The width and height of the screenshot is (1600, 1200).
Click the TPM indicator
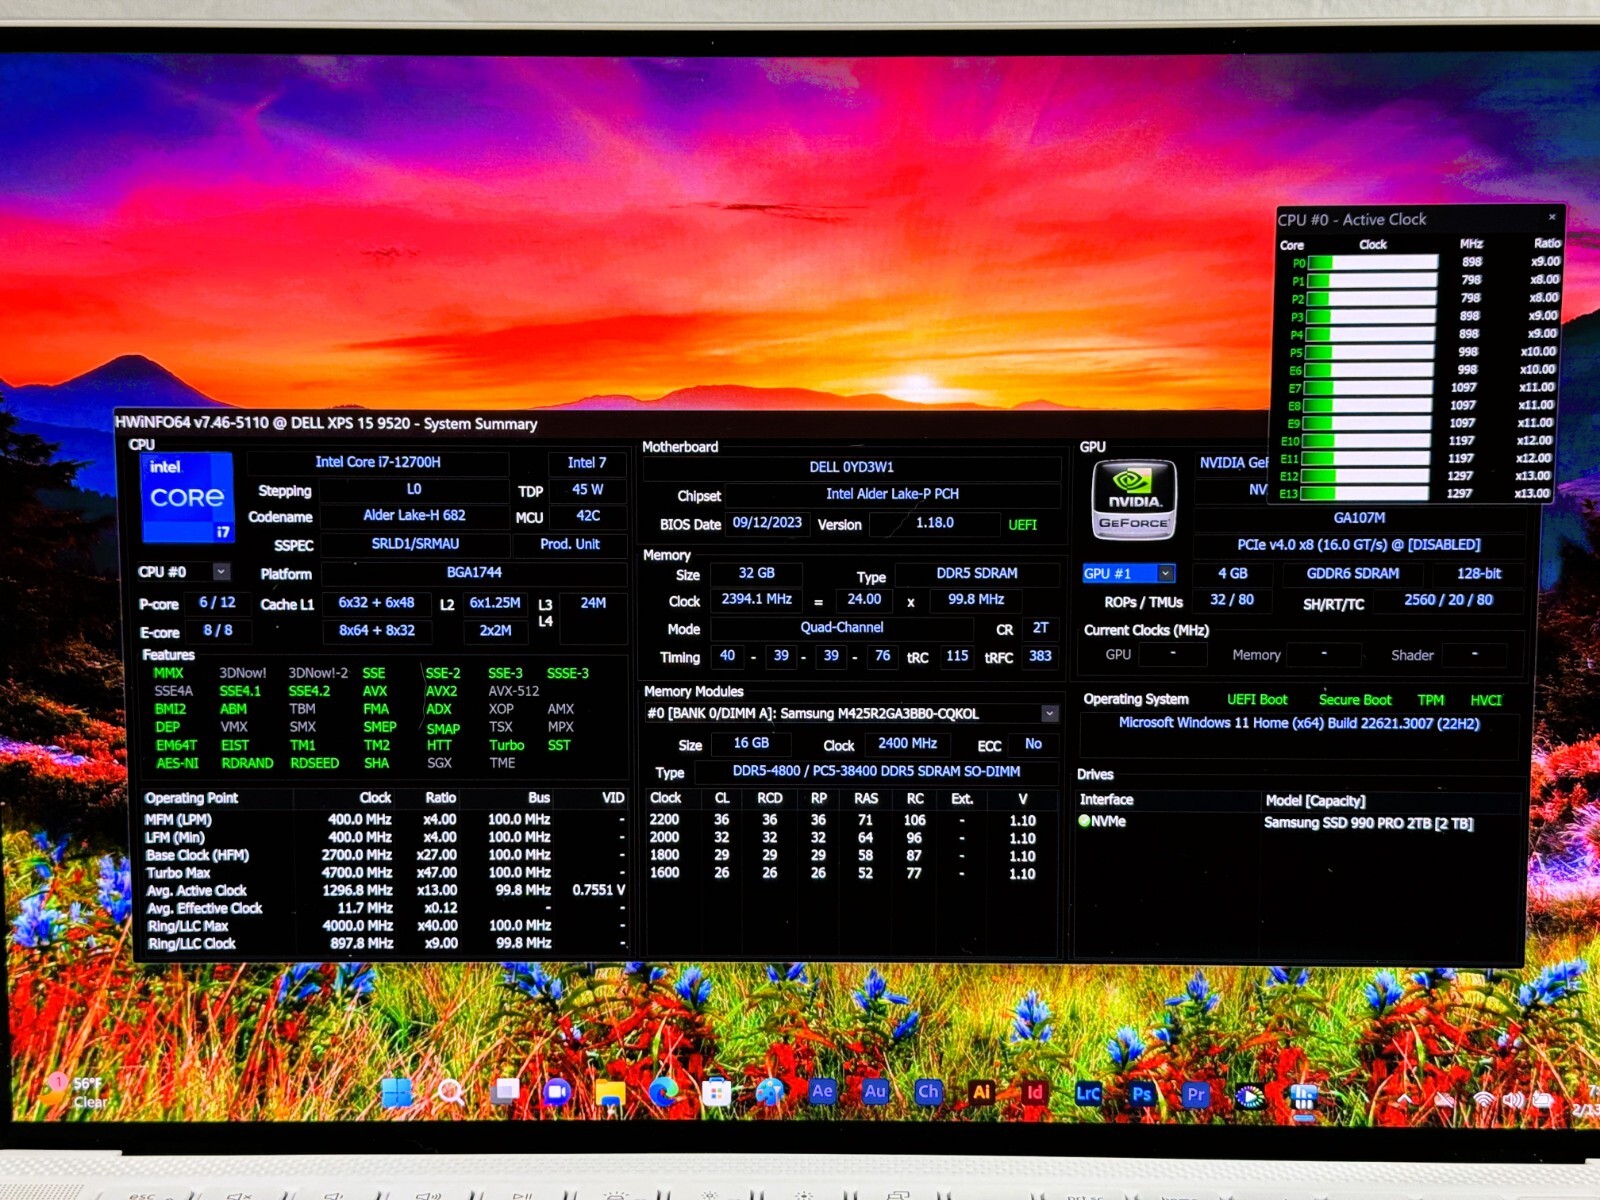point(1430,700)
